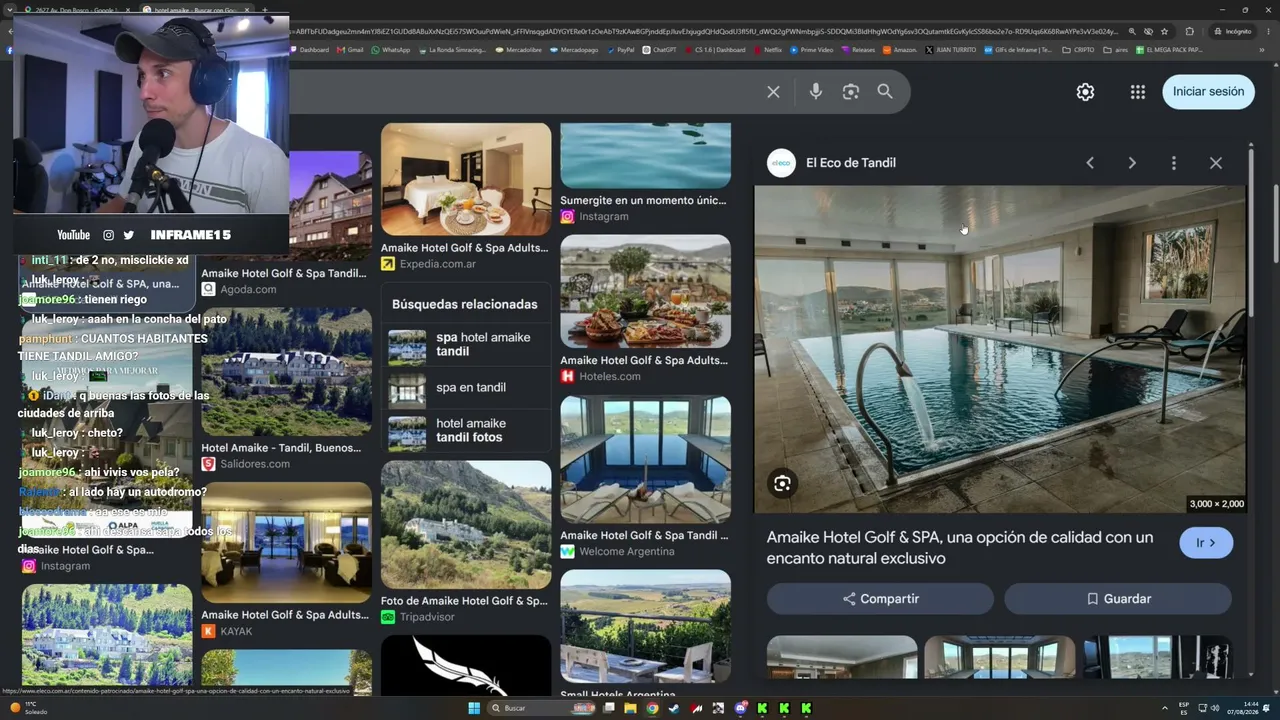Image resolution: width=1280 pixels, height=720 pixels.
Task: Expand the CRIPTO bookmarks folder
Action: (1079, 50)
